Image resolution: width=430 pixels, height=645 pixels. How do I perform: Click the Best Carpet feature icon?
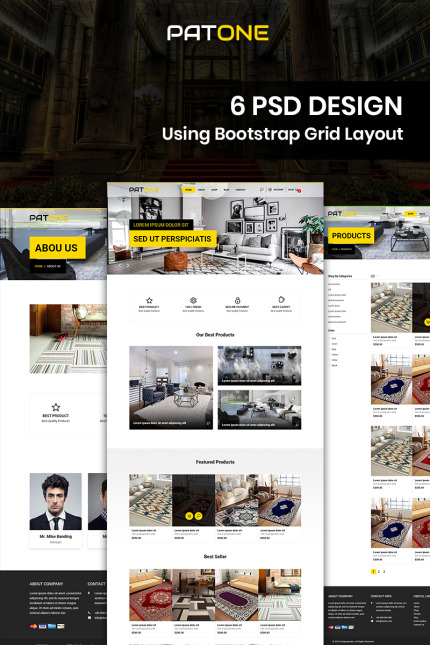(x=281, y=299)
